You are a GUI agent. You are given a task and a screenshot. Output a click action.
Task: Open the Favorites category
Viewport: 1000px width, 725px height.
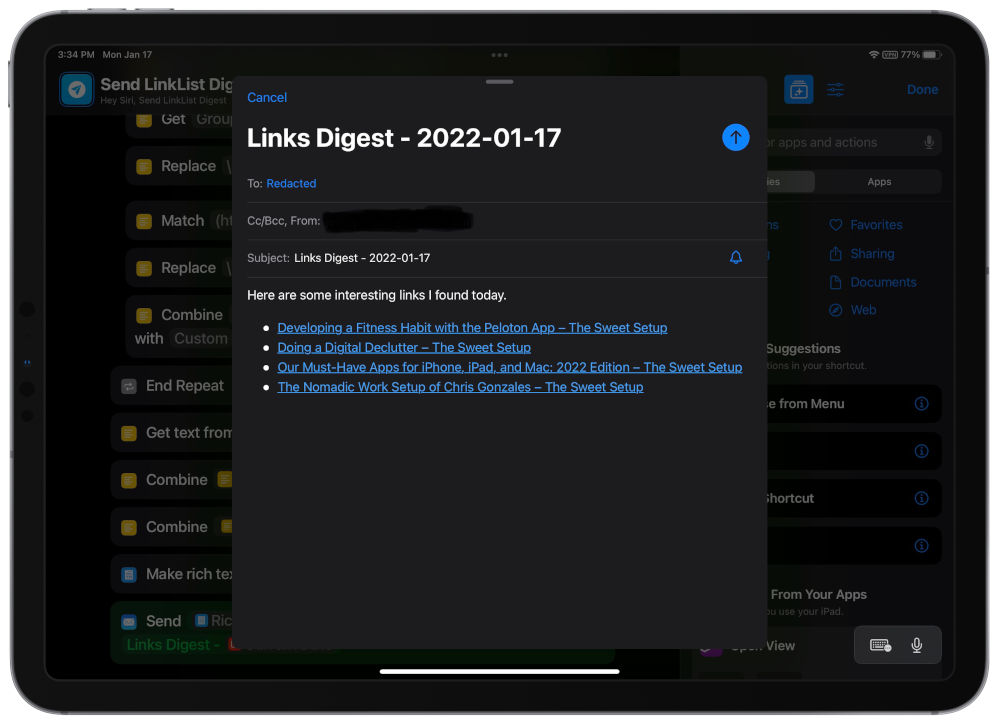pyautogui.click(x=865, y=224)
